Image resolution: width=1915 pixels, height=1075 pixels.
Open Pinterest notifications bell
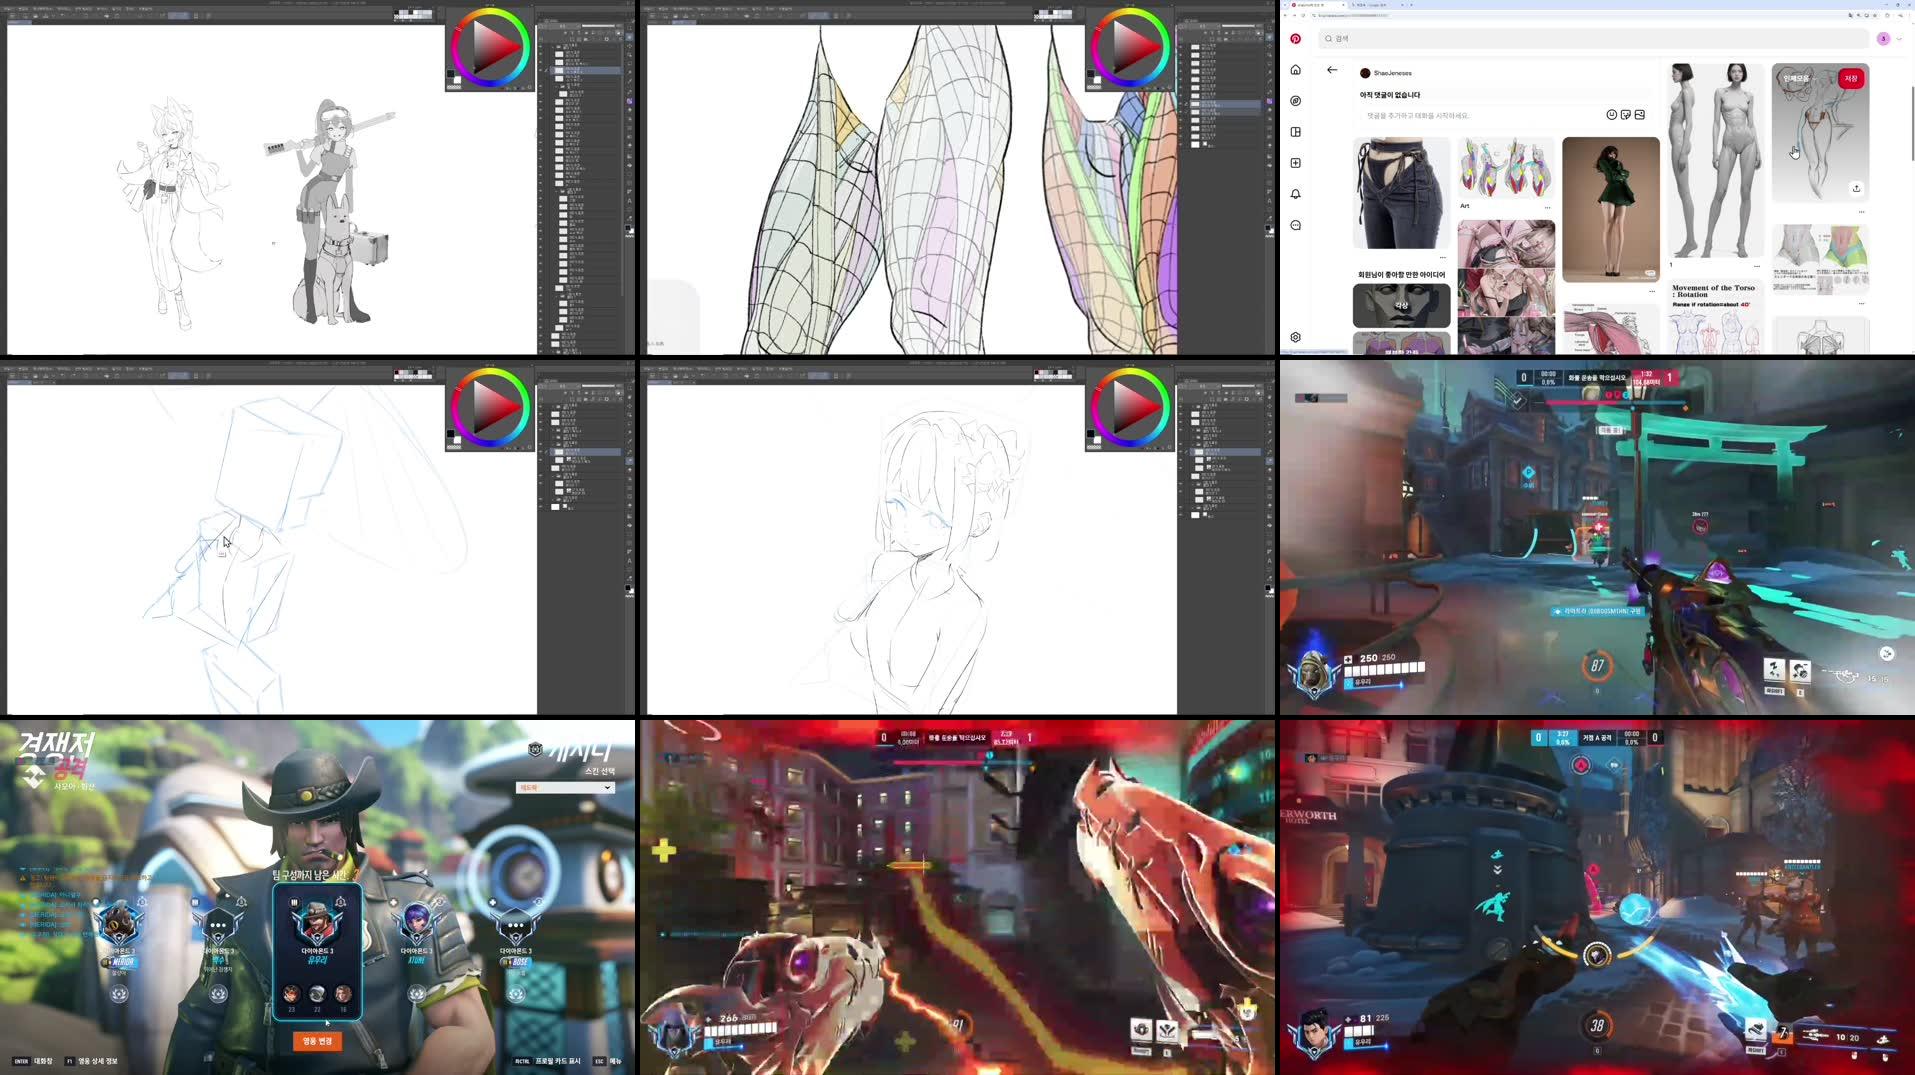tap(1295, 194)
